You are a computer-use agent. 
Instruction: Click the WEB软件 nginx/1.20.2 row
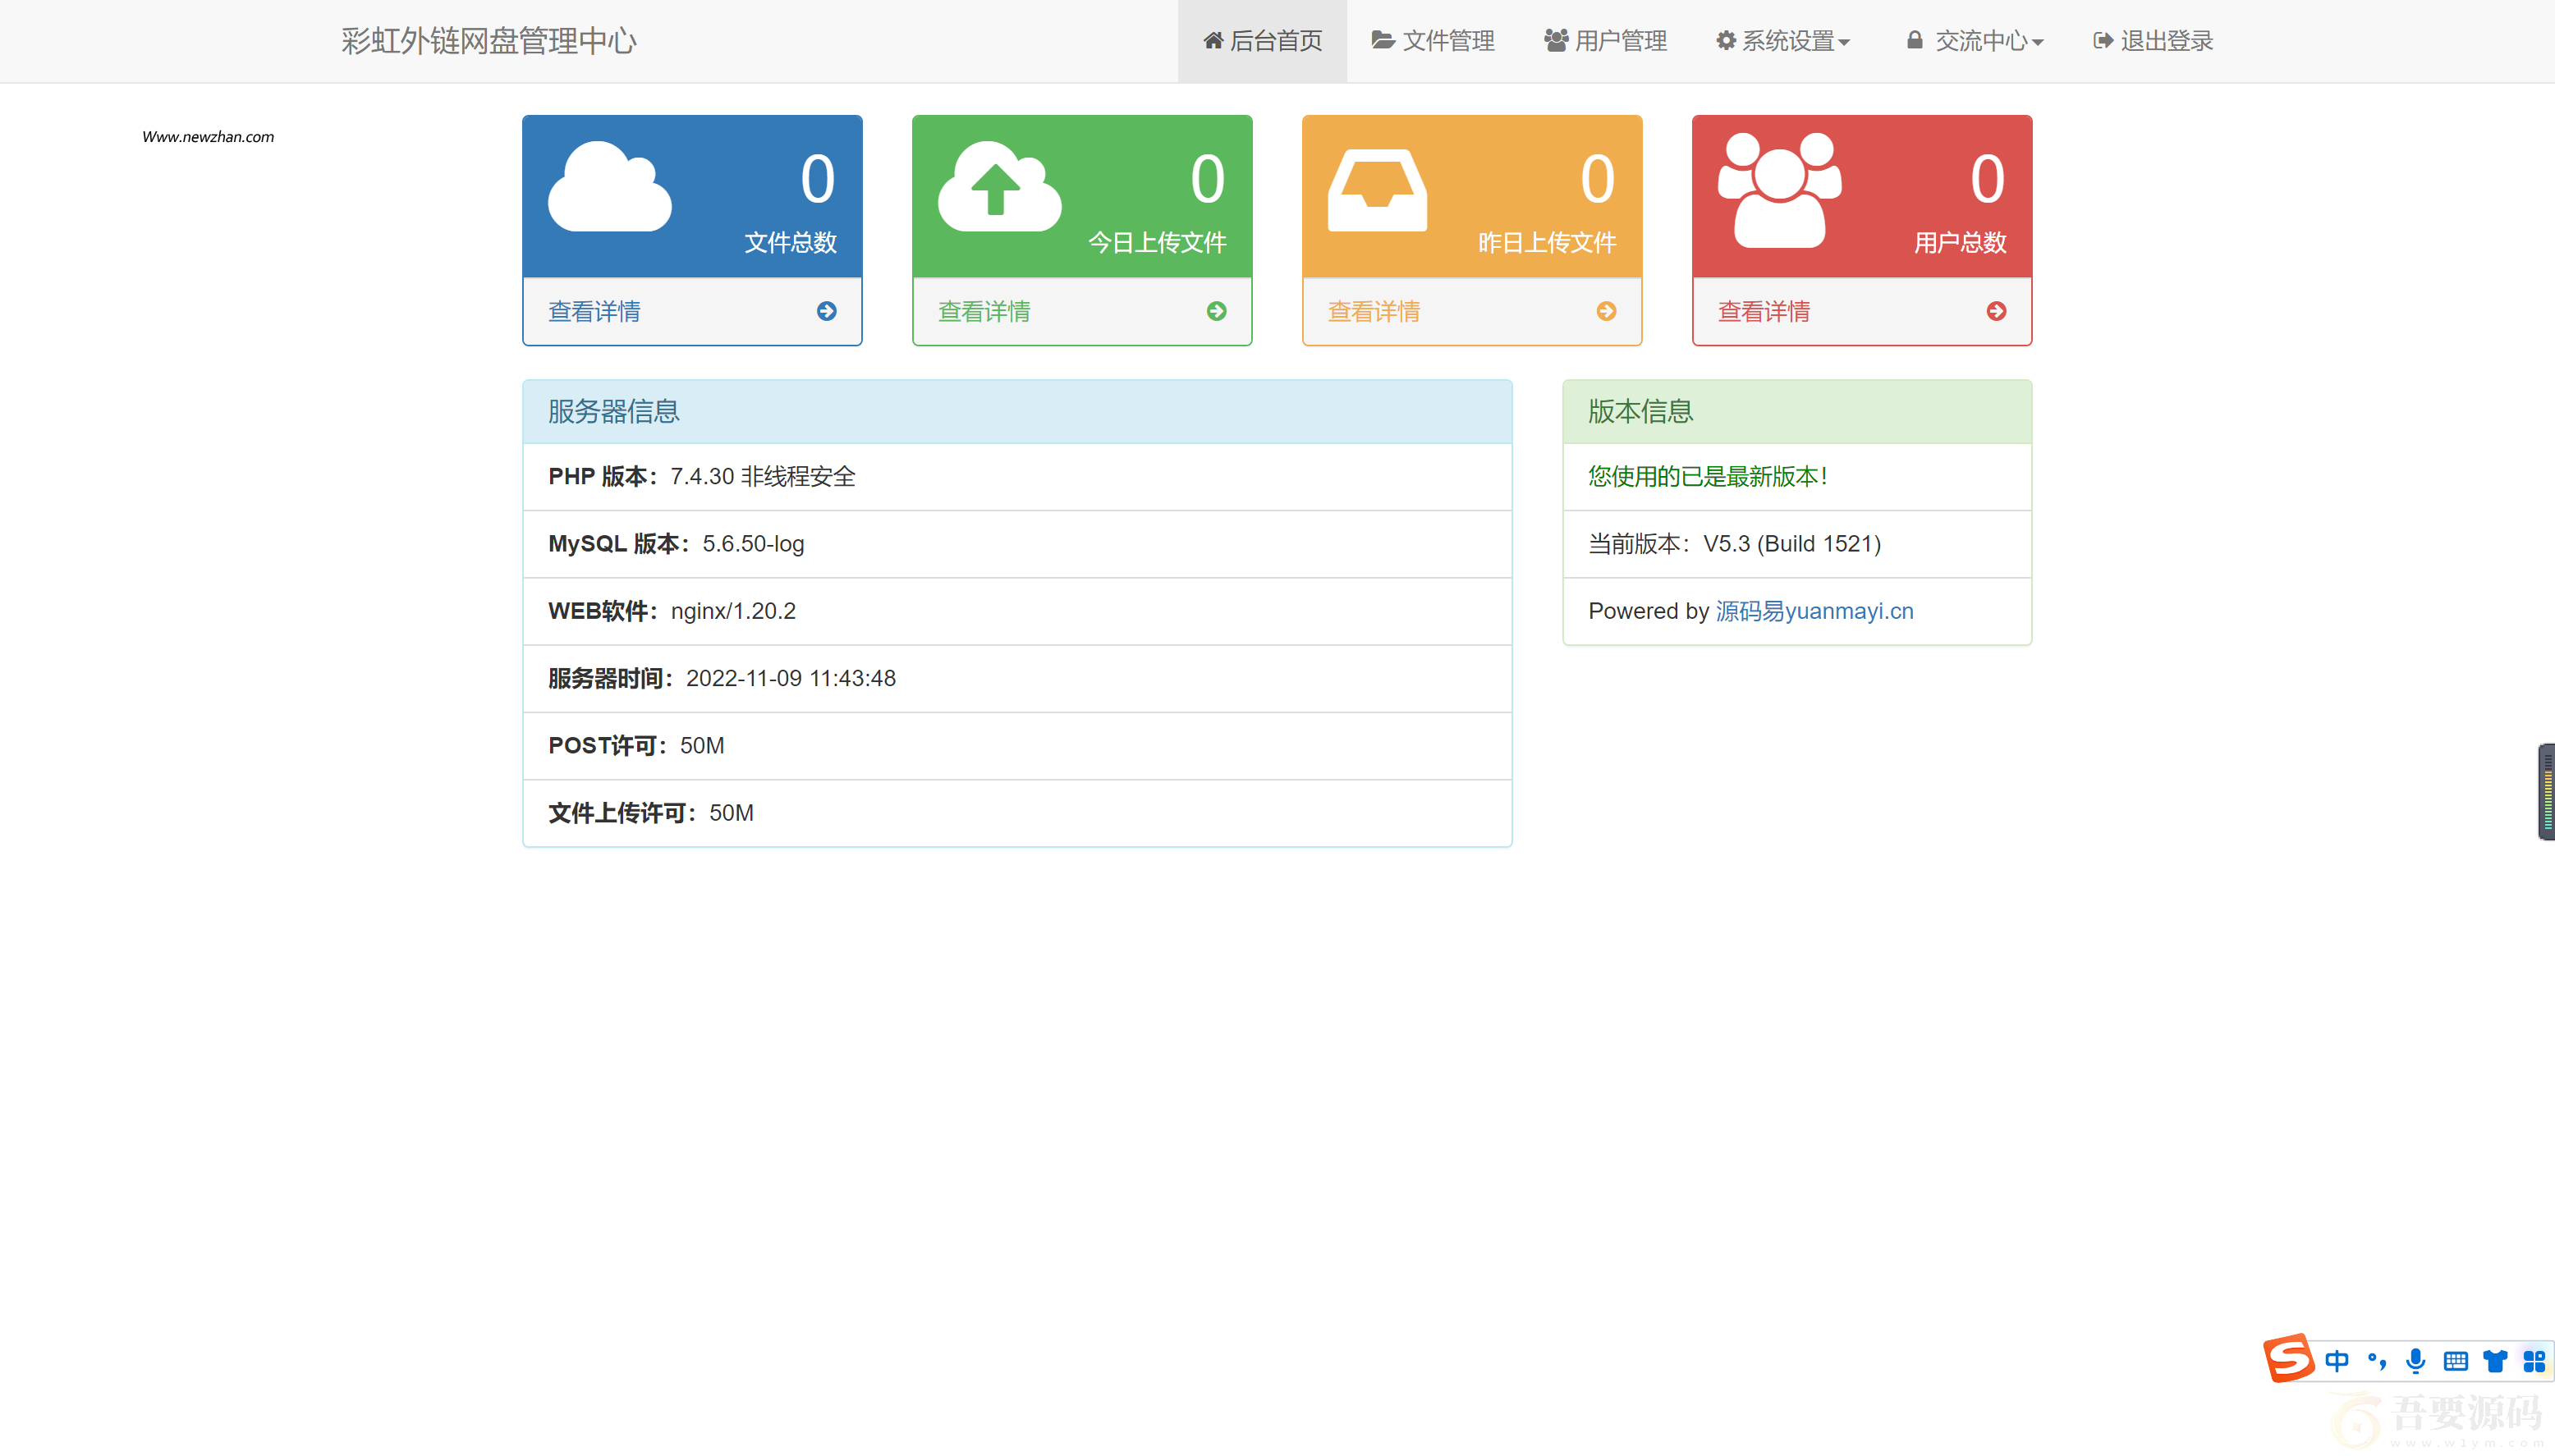point(1017,611)
